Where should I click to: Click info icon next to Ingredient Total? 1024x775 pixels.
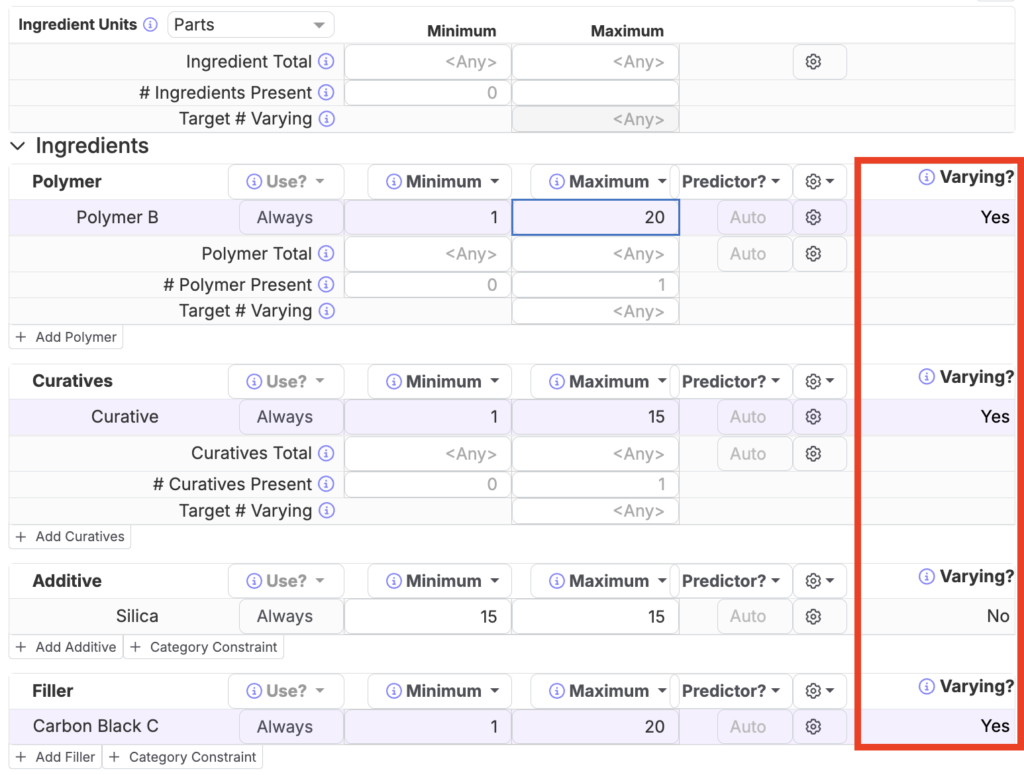coord(326,62)
